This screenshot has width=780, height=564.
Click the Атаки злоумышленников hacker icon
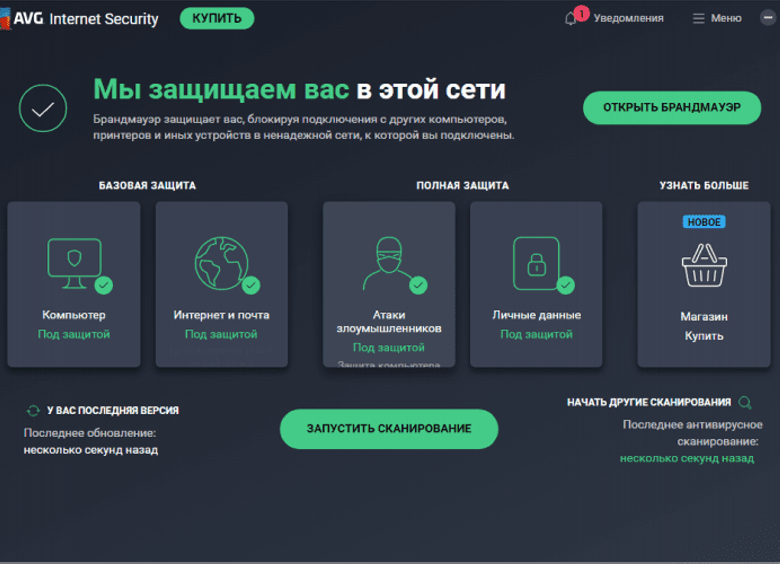tap(388, 264)
